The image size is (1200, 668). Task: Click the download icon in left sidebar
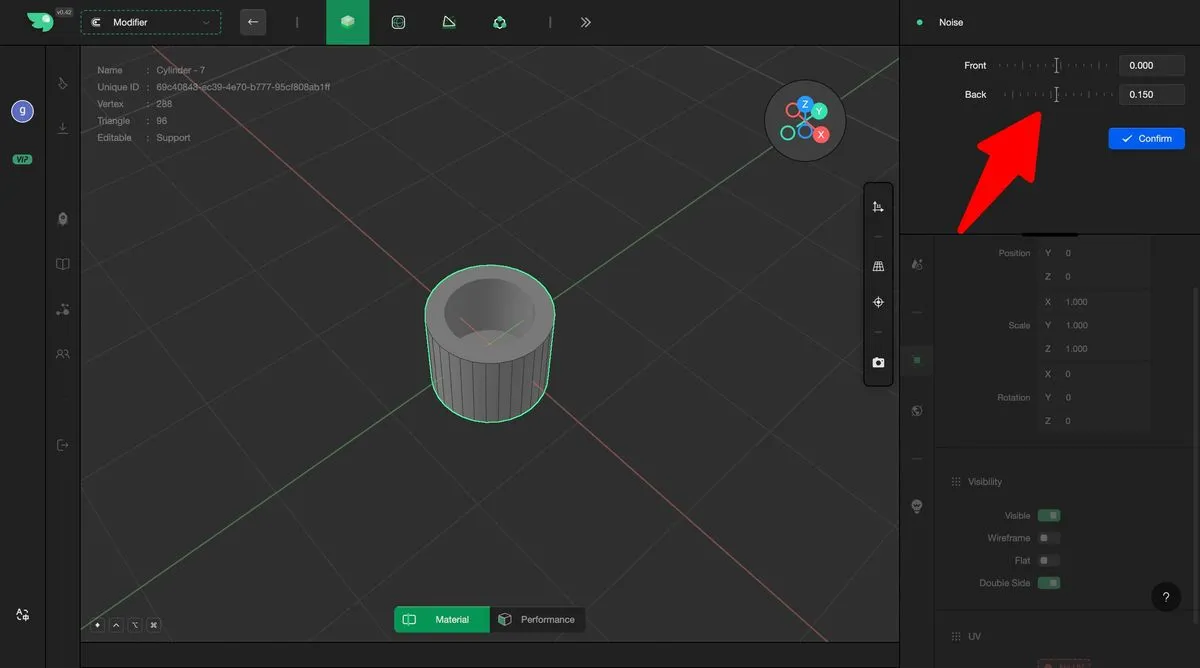coord(63,128)
